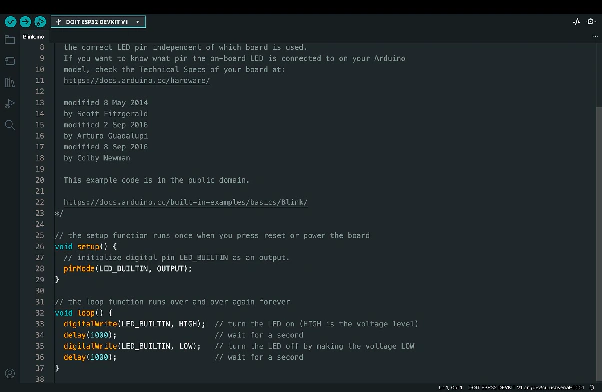Click line "If you want to know what pin"
This screenshot has height=392, width=602.
click(234, 58)
